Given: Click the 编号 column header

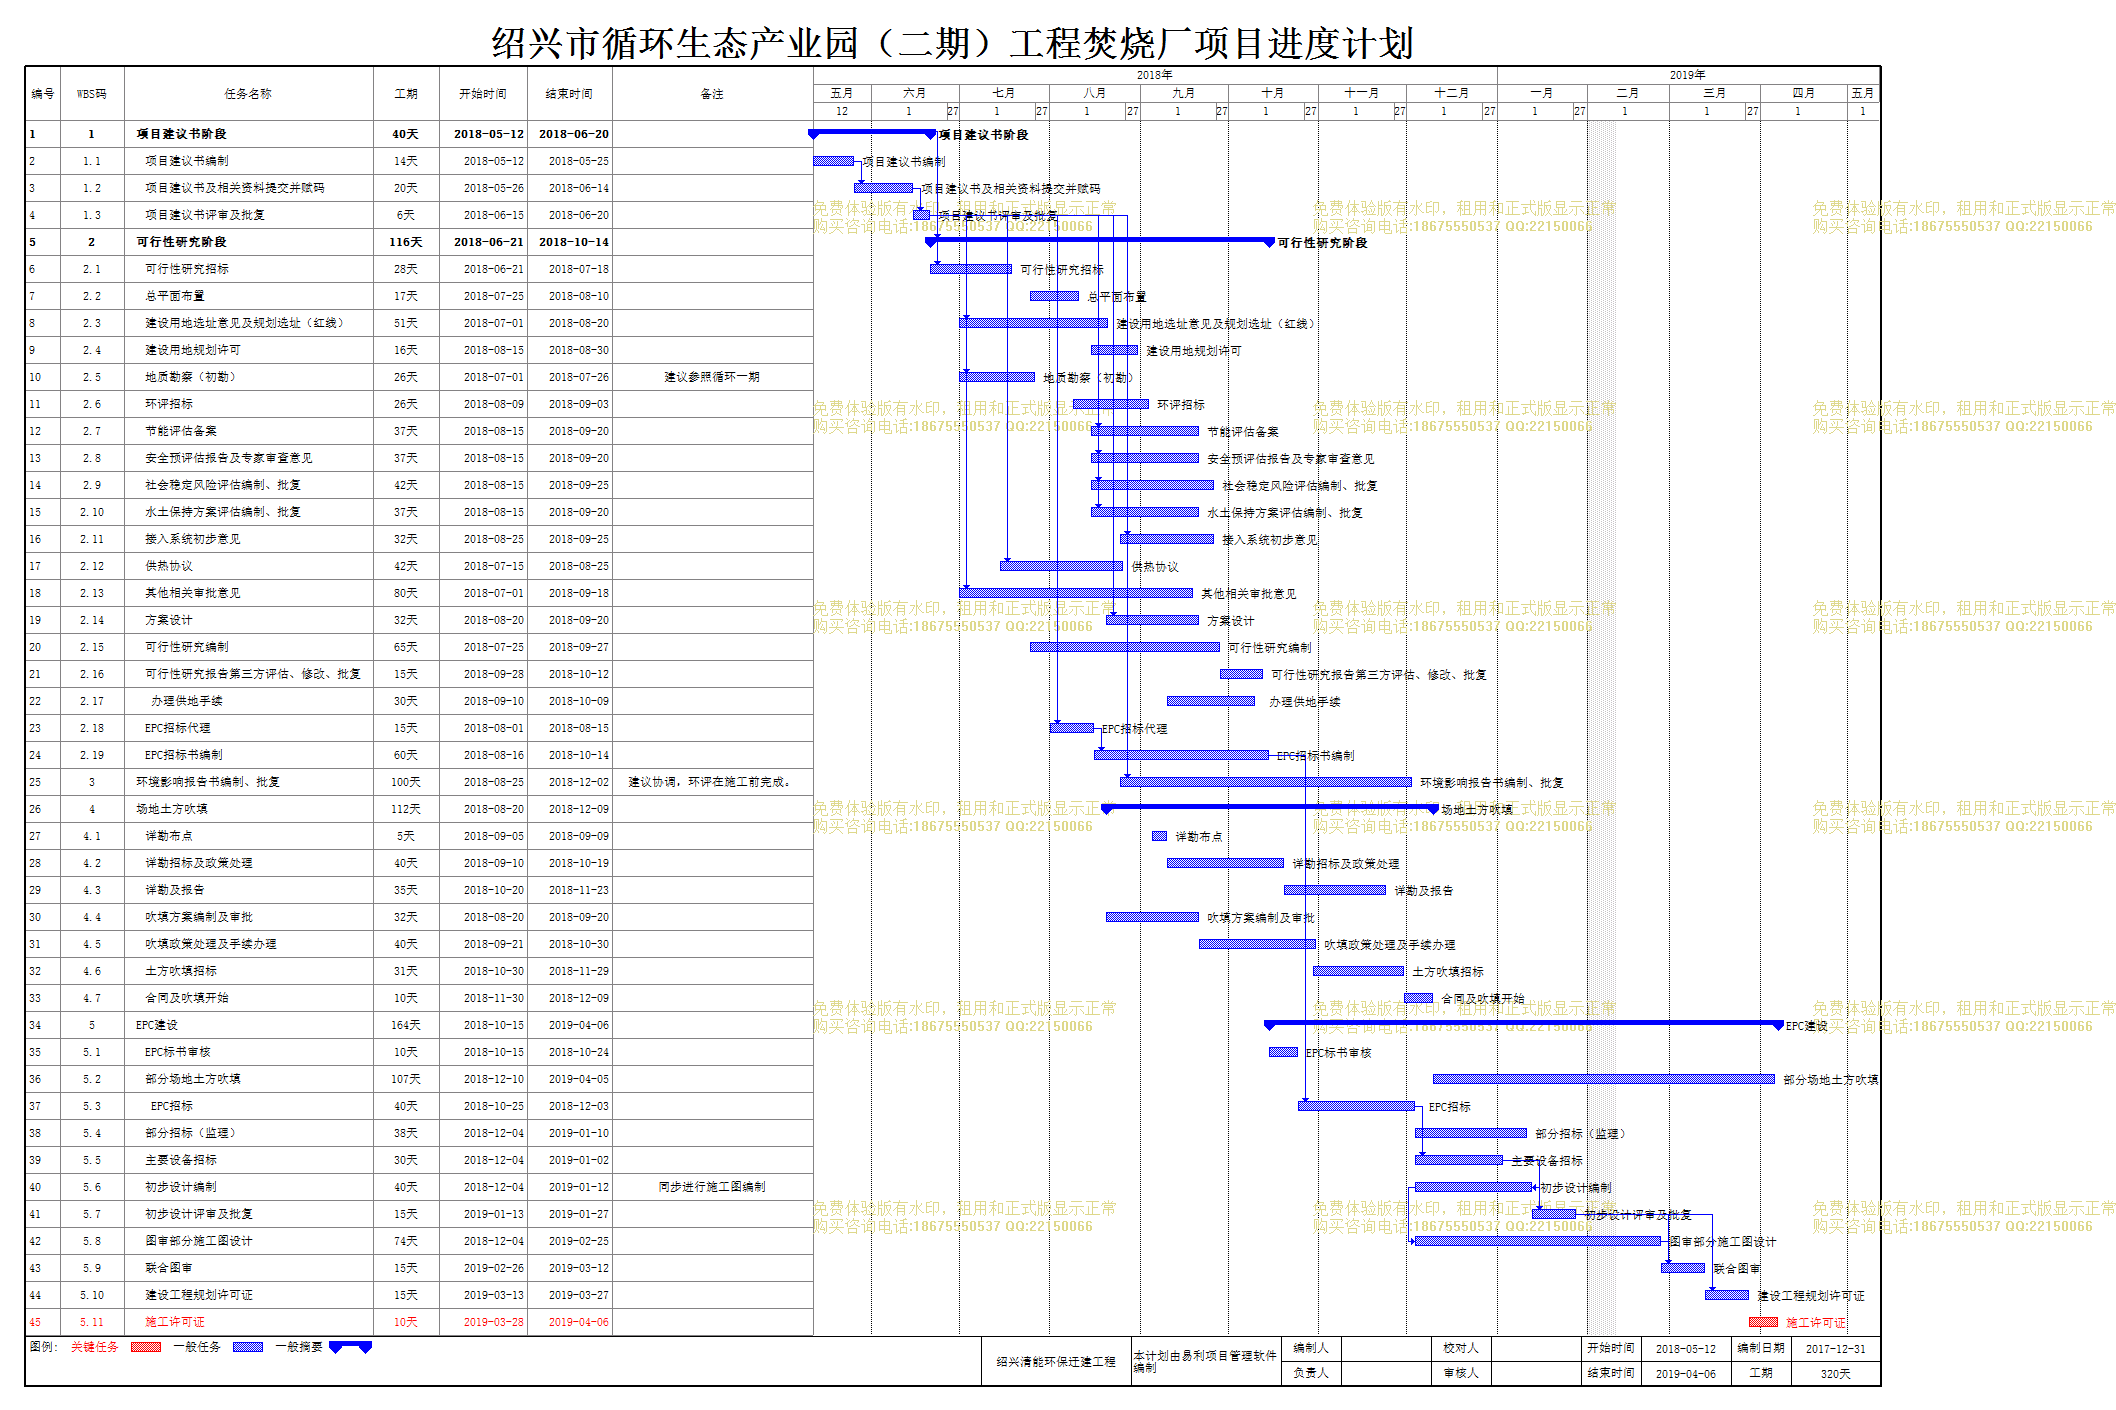Looking at the screenshot, I should tap(43, 94).
